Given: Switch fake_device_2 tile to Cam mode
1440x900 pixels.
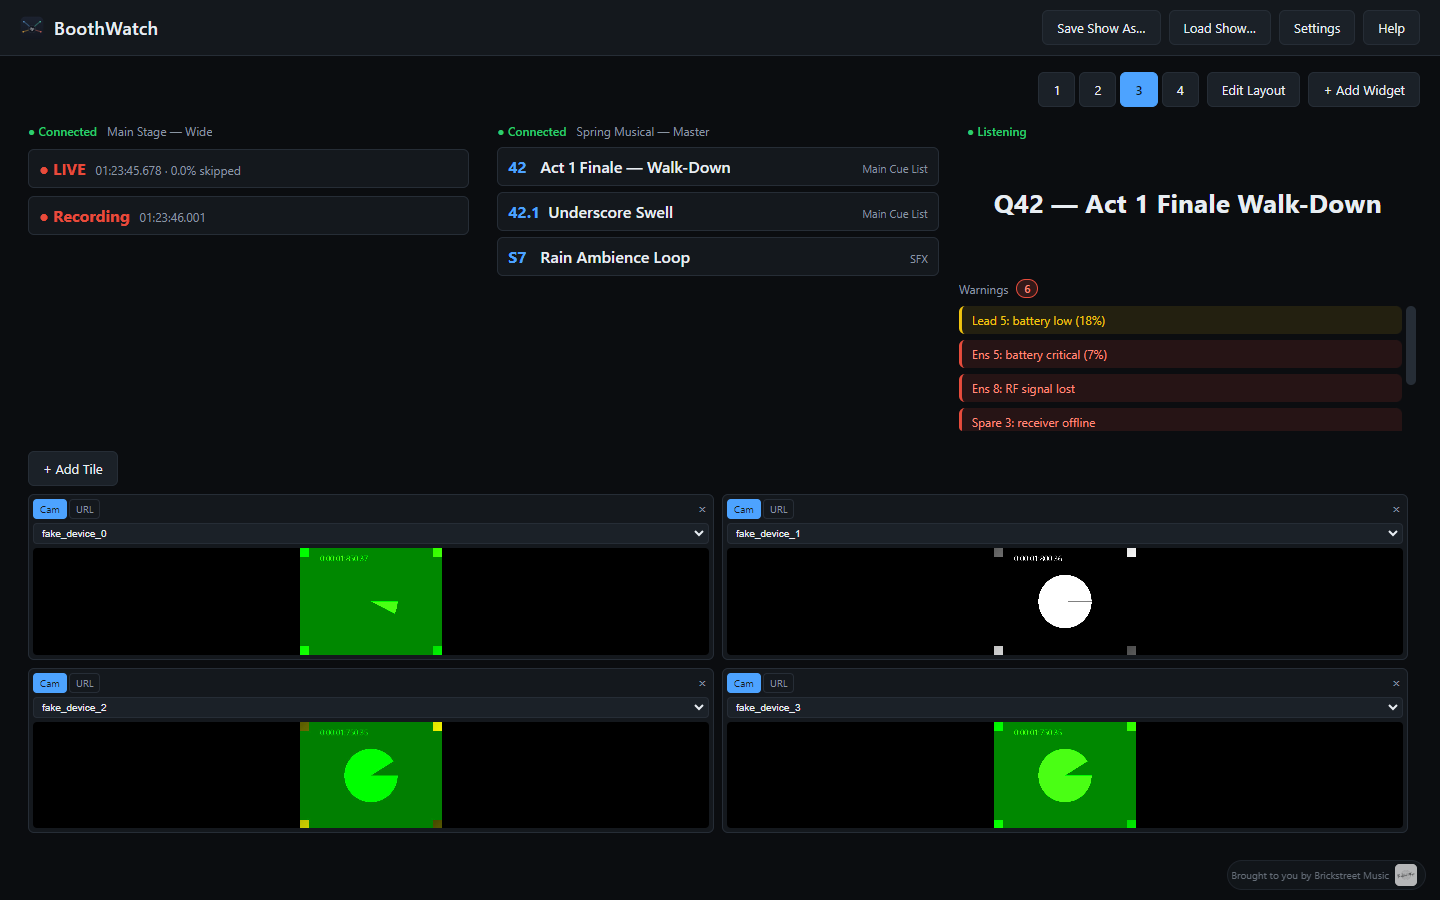Looking at the screenshot, I should tap(50, 684).
